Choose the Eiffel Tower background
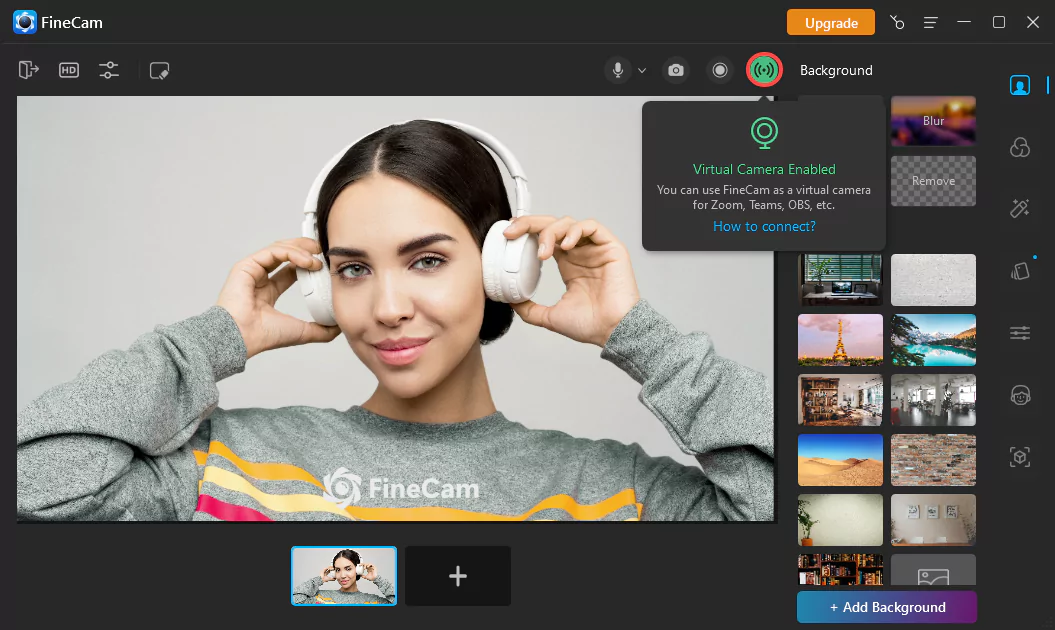The width and height of the screenshot is (1055, 630). pos(840,340)
